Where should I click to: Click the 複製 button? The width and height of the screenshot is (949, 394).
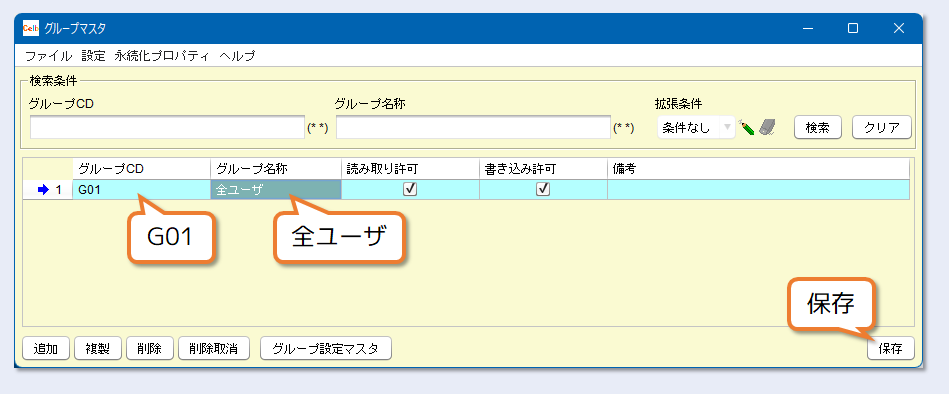click(x=97, y=349)
